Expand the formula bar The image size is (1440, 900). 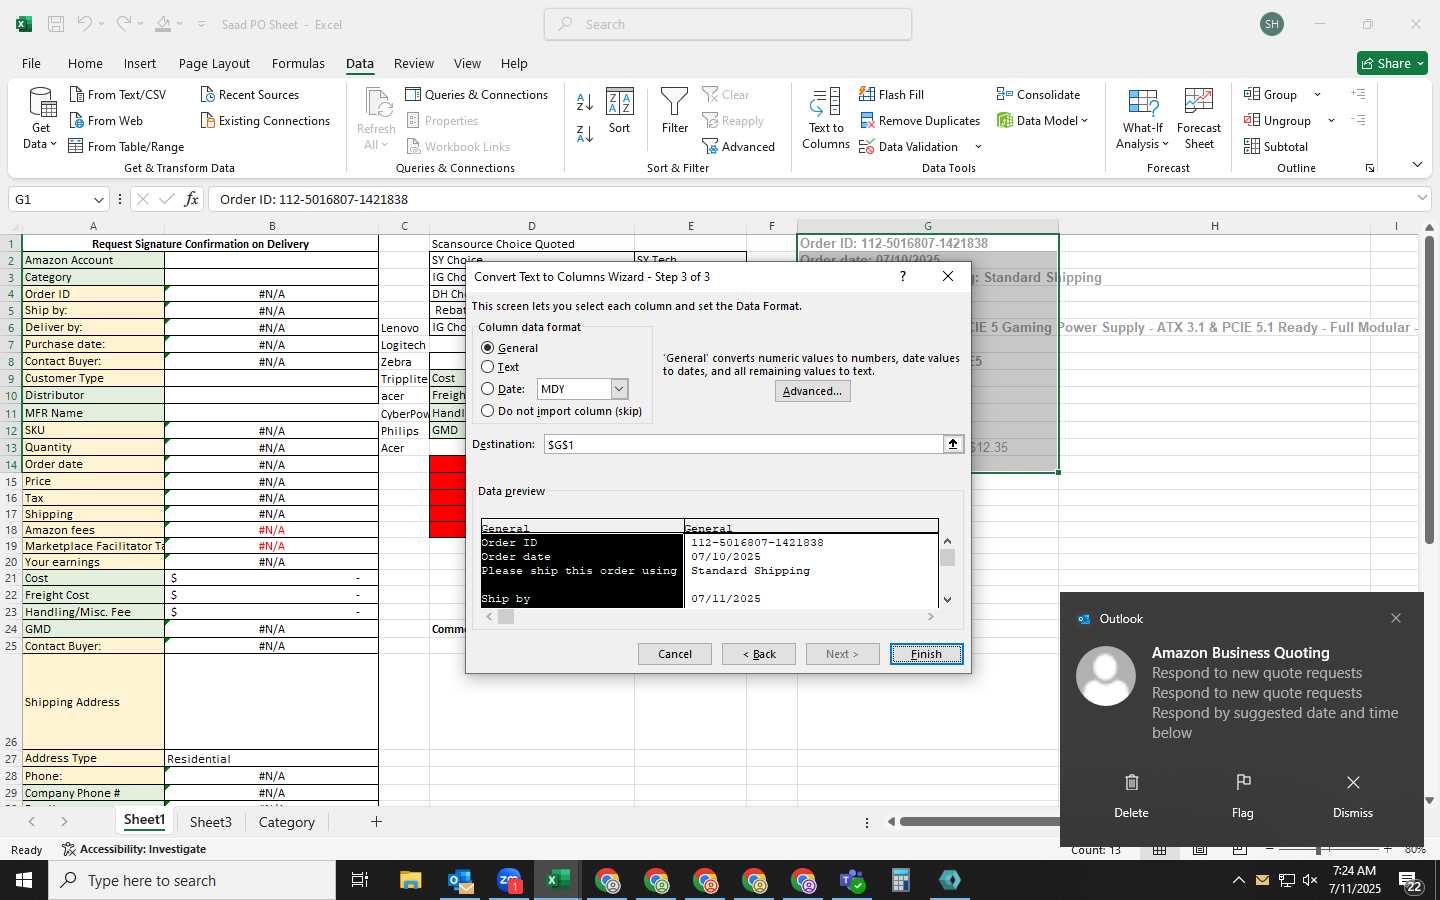point(1422,198)
